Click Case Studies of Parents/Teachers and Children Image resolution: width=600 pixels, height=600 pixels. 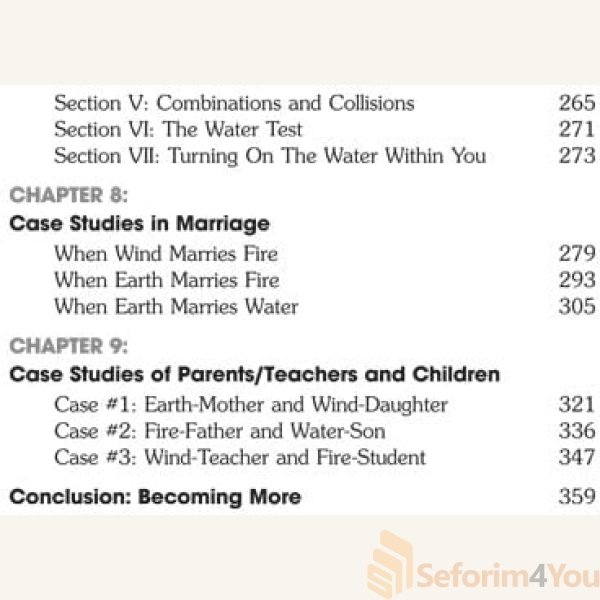[254, 375]
